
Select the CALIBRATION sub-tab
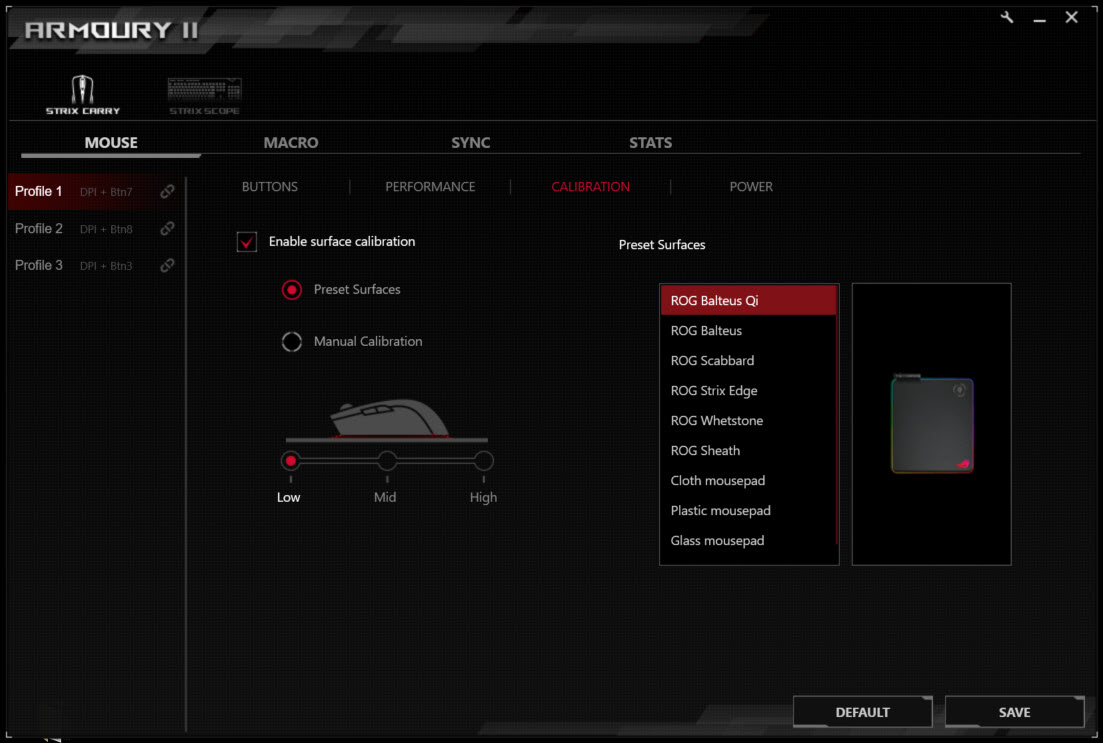[x=591, y=186]
